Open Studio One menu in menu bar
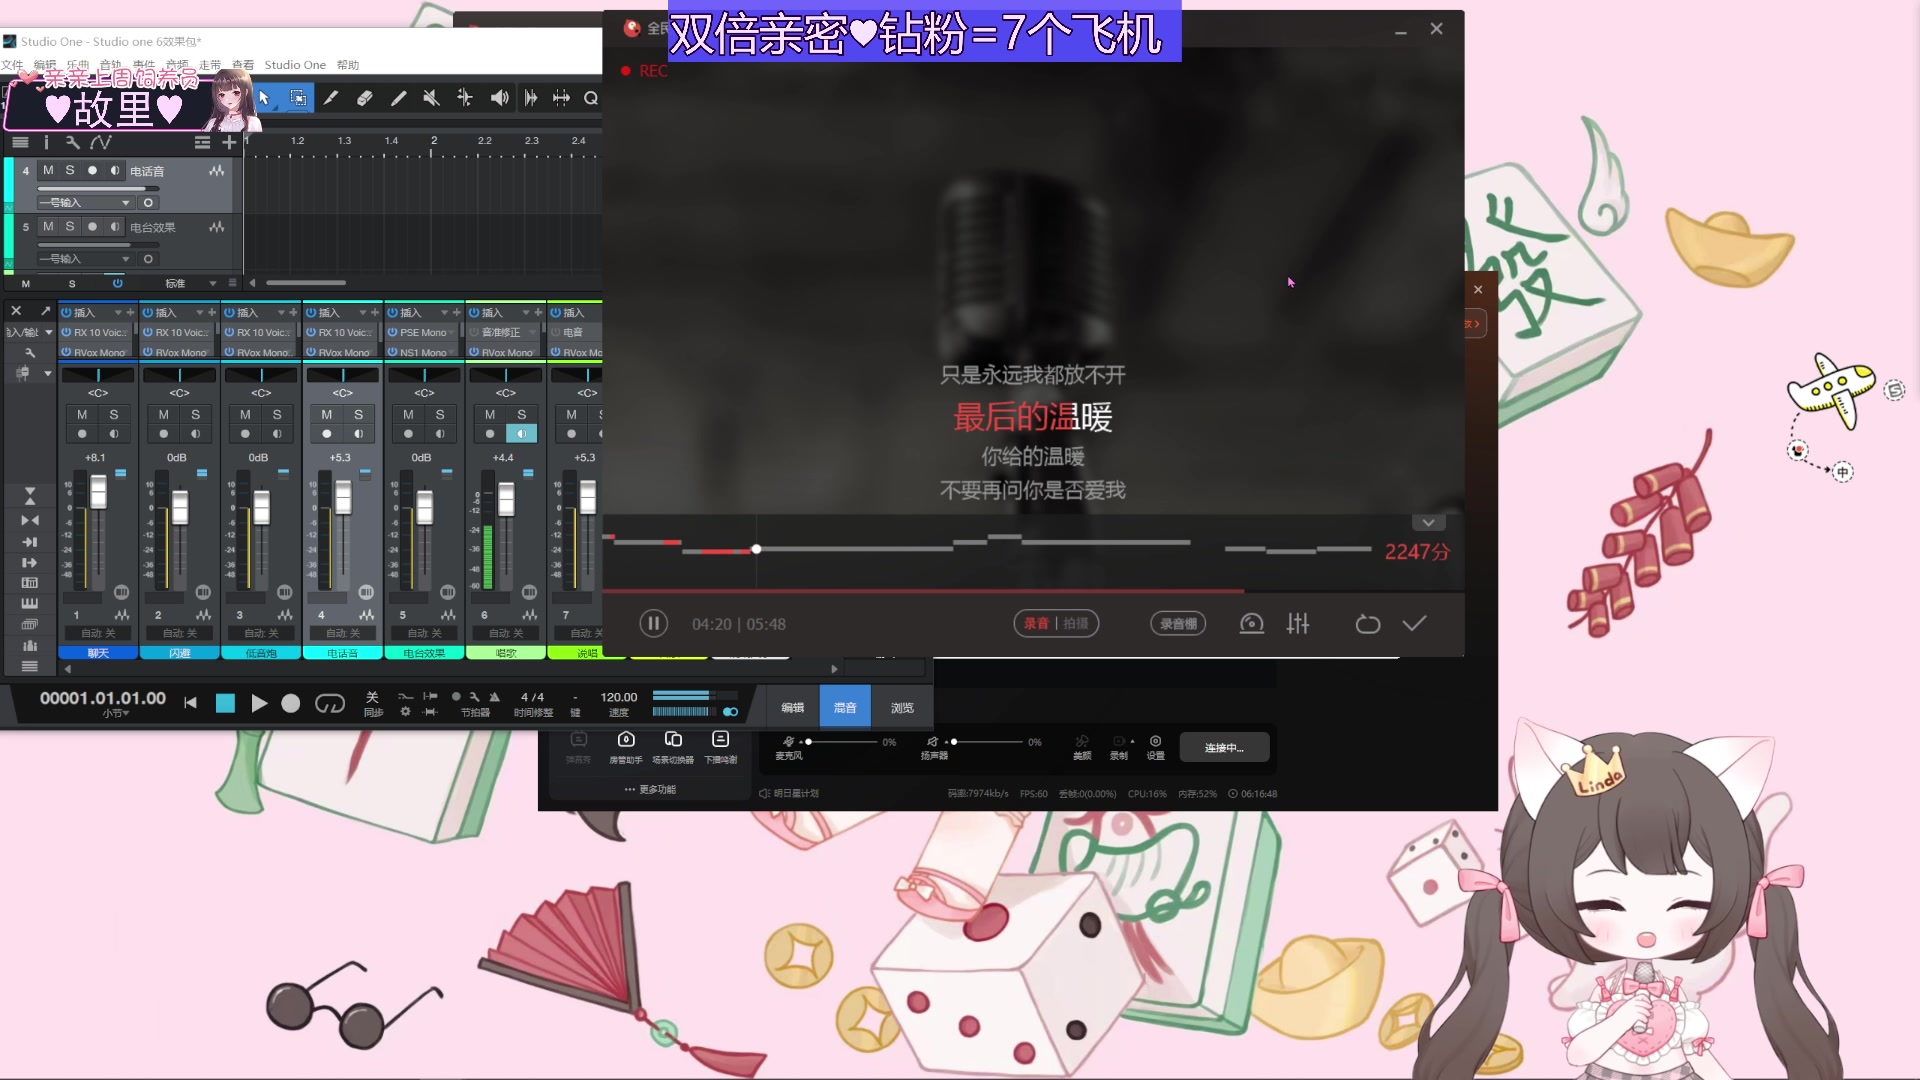This screenshot has width=1920, height=1080. click(x=295, y=65)
